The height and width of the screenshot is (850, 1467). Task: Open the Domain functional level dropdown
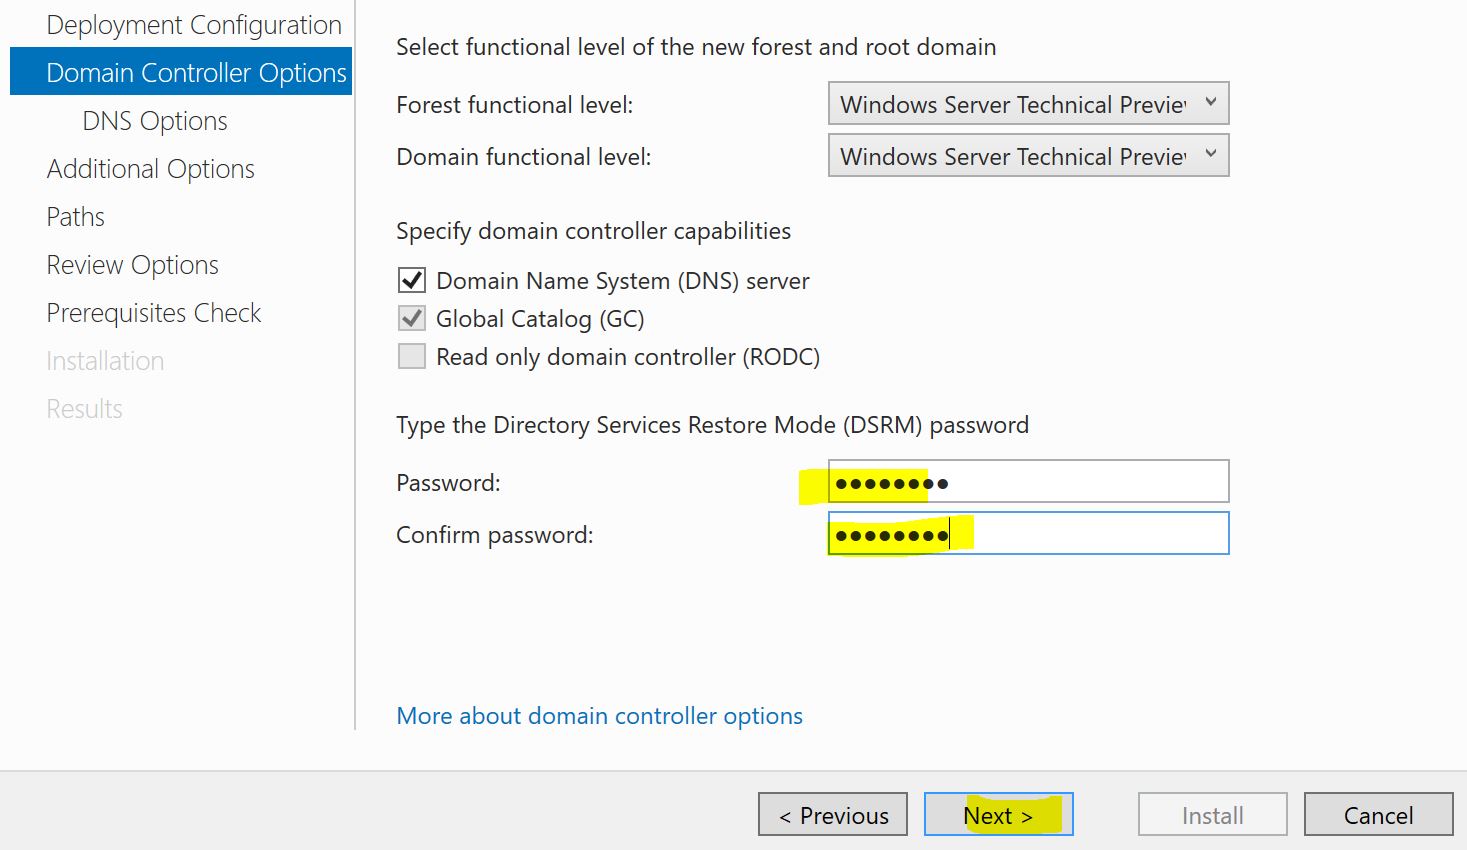pyautogui.click(x=1028, y=156)
